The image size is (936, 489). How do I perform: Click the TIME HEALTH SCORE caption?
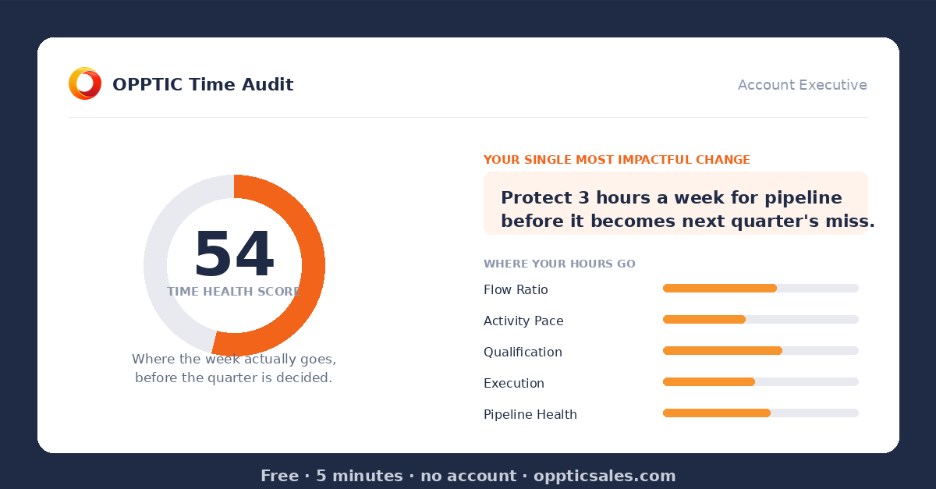click(233, 291)
